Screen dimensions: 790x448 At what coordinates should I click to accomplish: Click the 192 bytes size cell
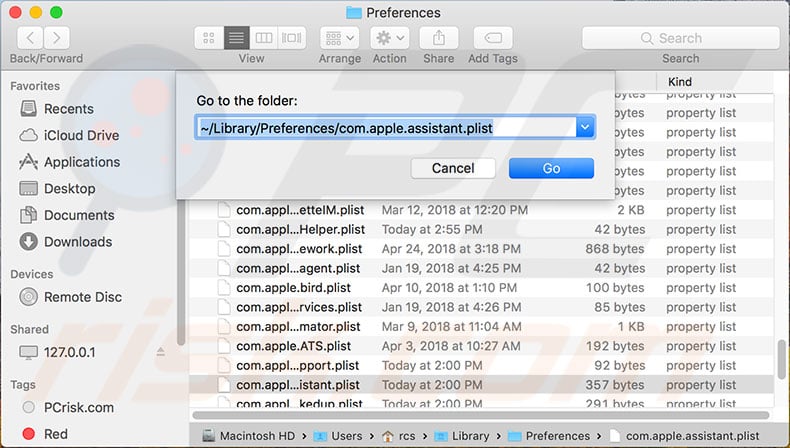[615, 346]
